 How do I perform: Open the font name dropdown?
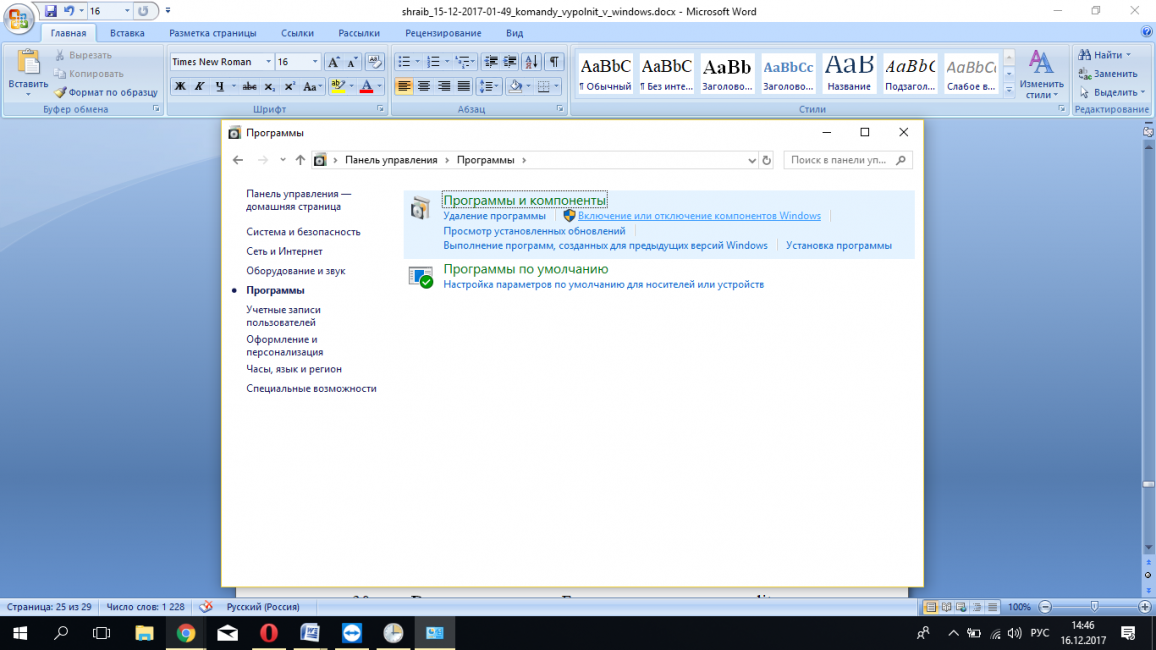(x=268, y=62)
